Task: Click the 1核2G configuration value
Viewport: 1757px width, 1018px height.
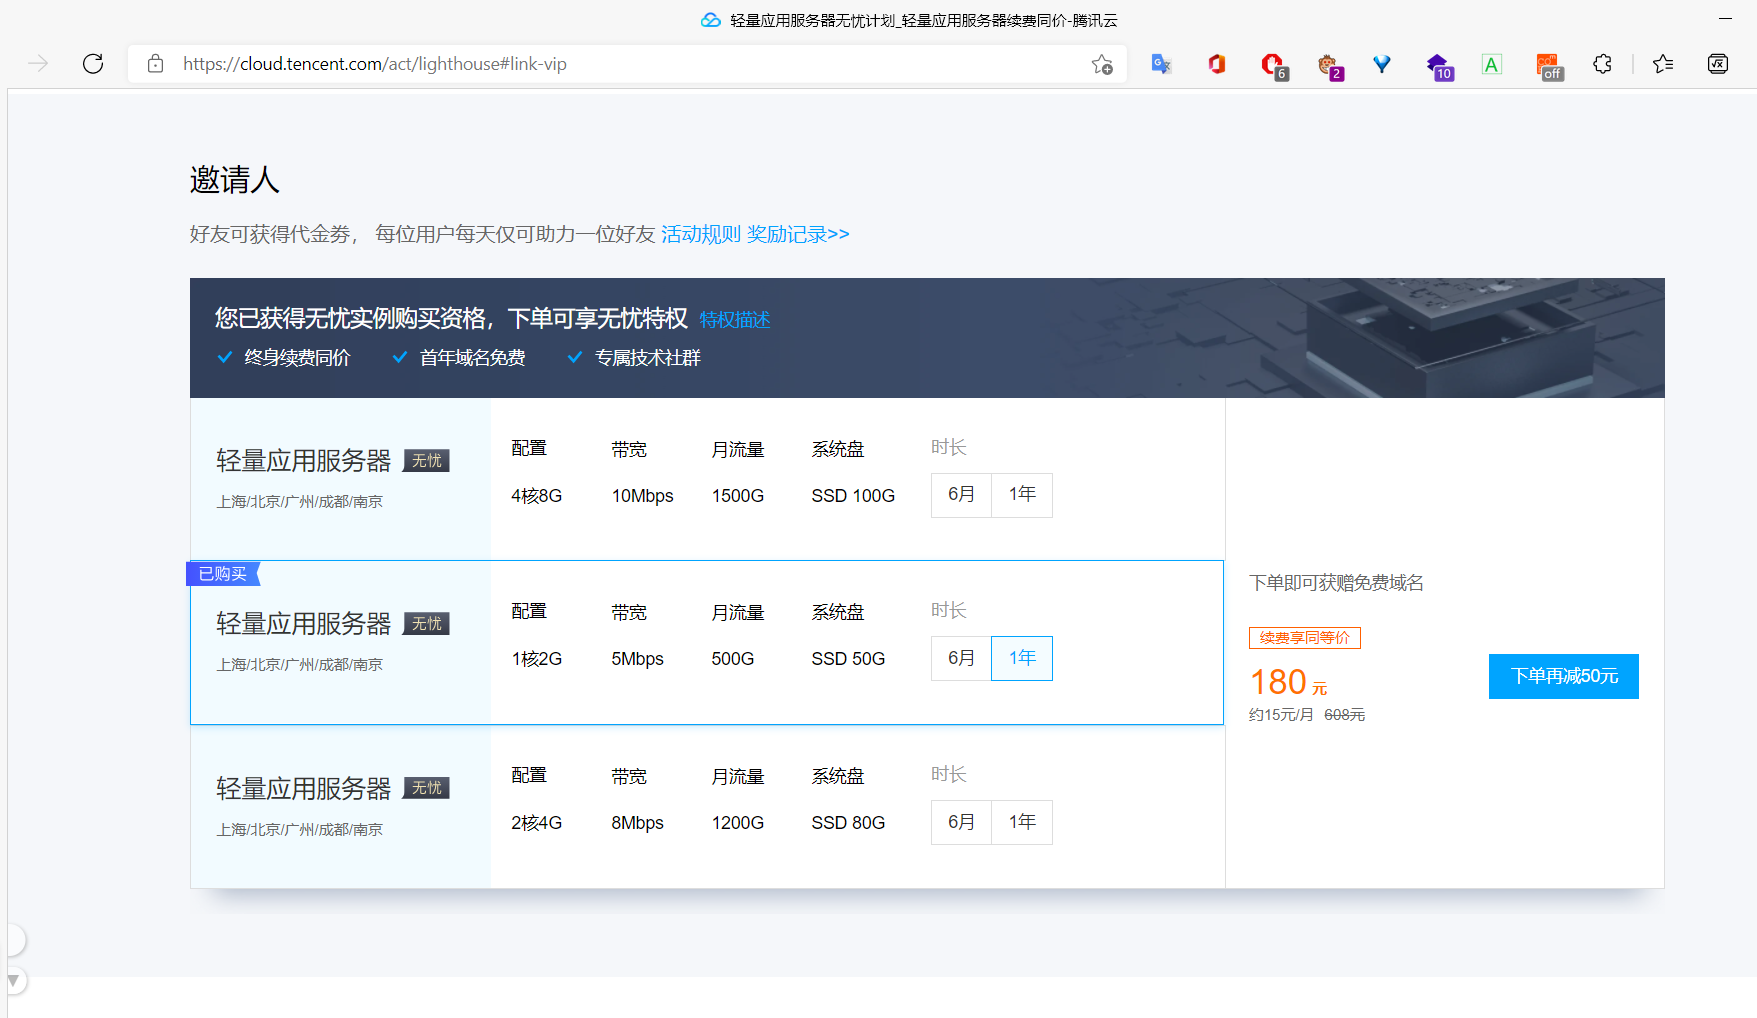Action: [537, 659]
